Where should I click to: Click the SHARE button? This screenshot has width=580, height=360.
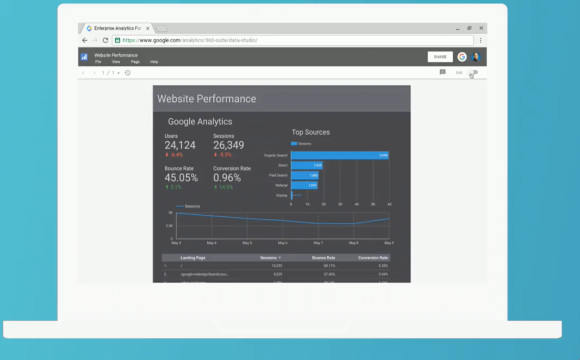click(440, 57)
